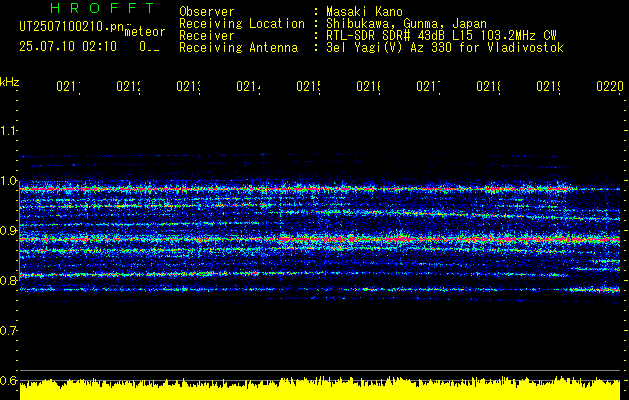Screen dimensions: 629x400
Task: Click the Receiver label
Action: click(x=207, y=36)
